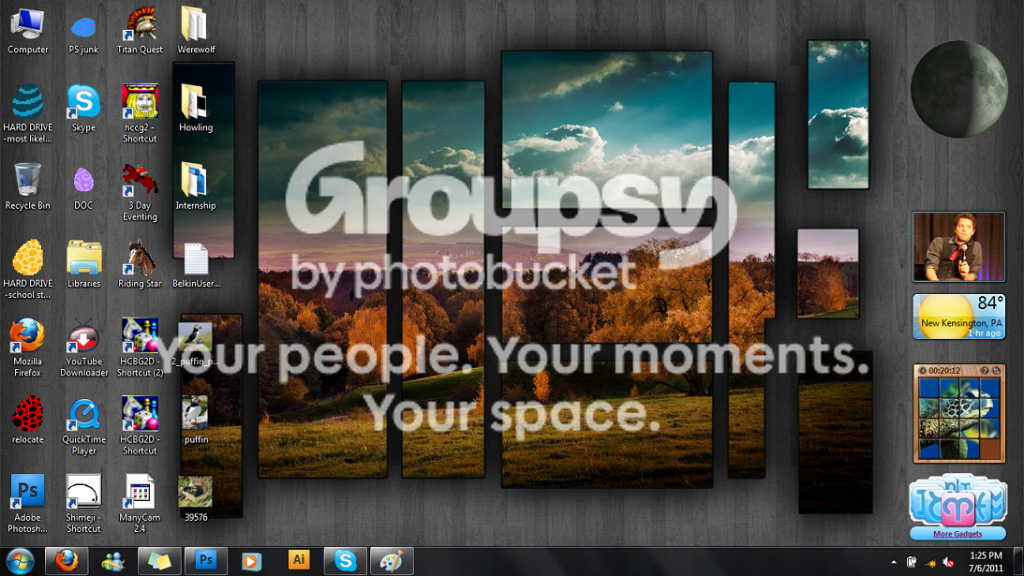Open Windows Live Messenger on the taskbar

(x=113, y=561)
